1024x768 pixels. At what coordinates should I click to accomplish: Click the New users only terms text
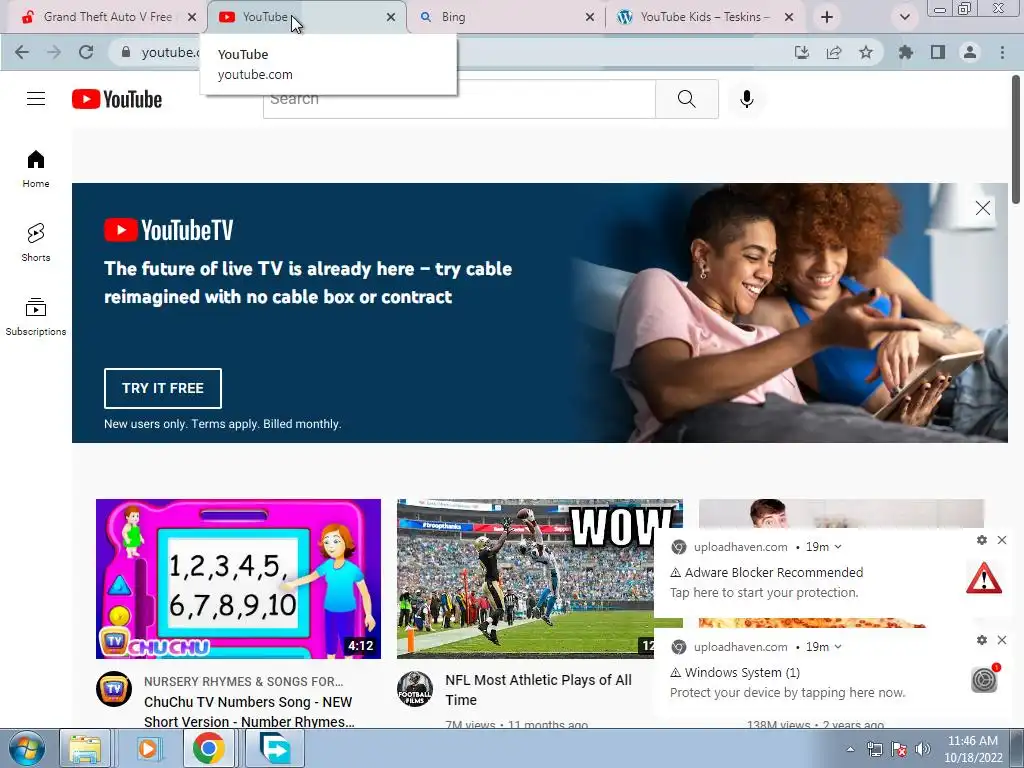223,424
